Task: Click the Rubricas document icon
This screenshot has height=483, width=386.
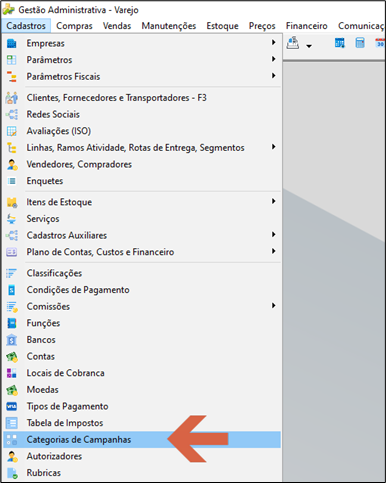Action: 12,473
